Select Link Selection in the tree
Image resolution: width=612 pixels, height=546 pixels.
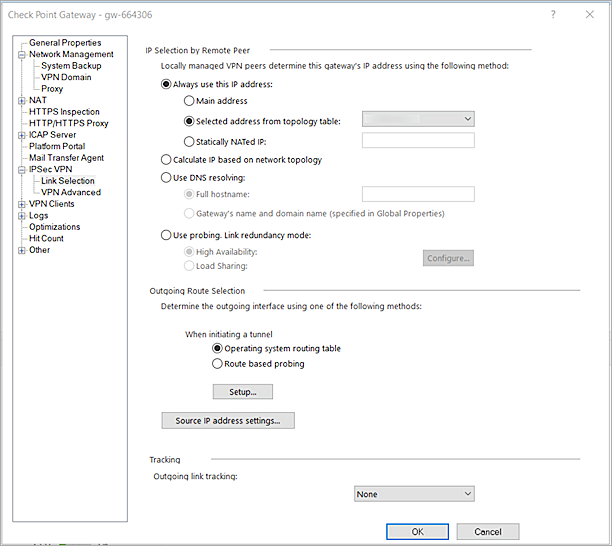(x=68, y=181)
